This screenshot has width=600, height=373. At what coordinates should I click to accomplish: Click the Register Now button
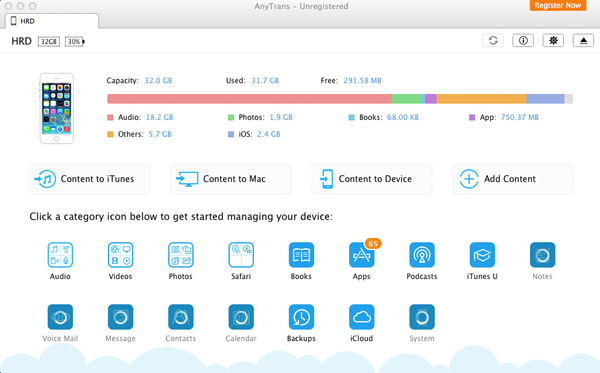(x=558, y=5)
